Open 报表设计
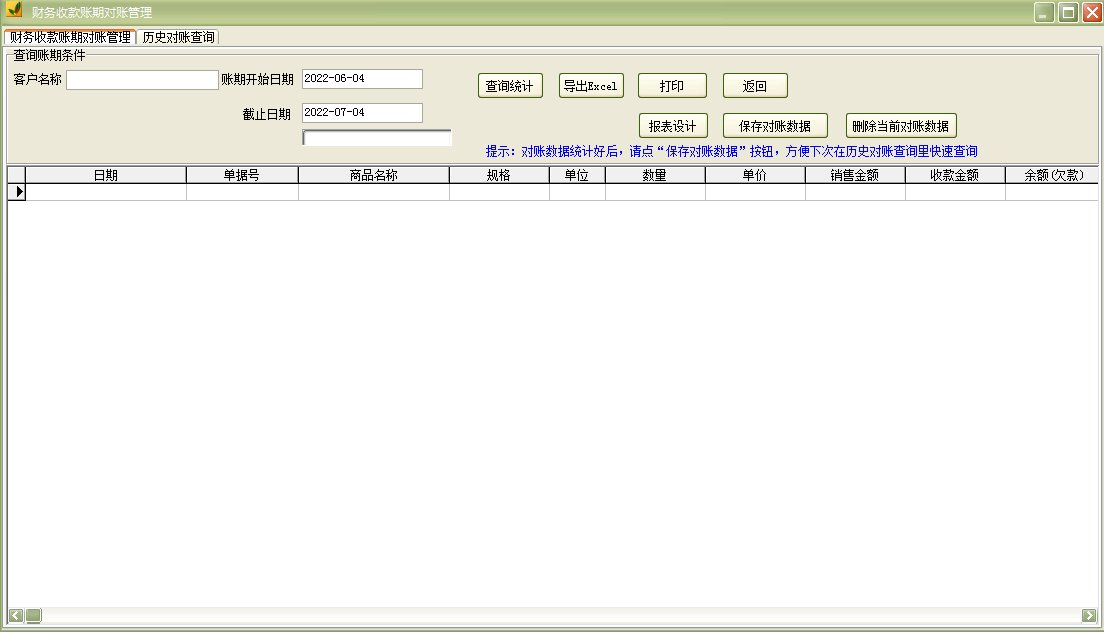This screenshot has width=1104, height=632. tap(673, 126)
